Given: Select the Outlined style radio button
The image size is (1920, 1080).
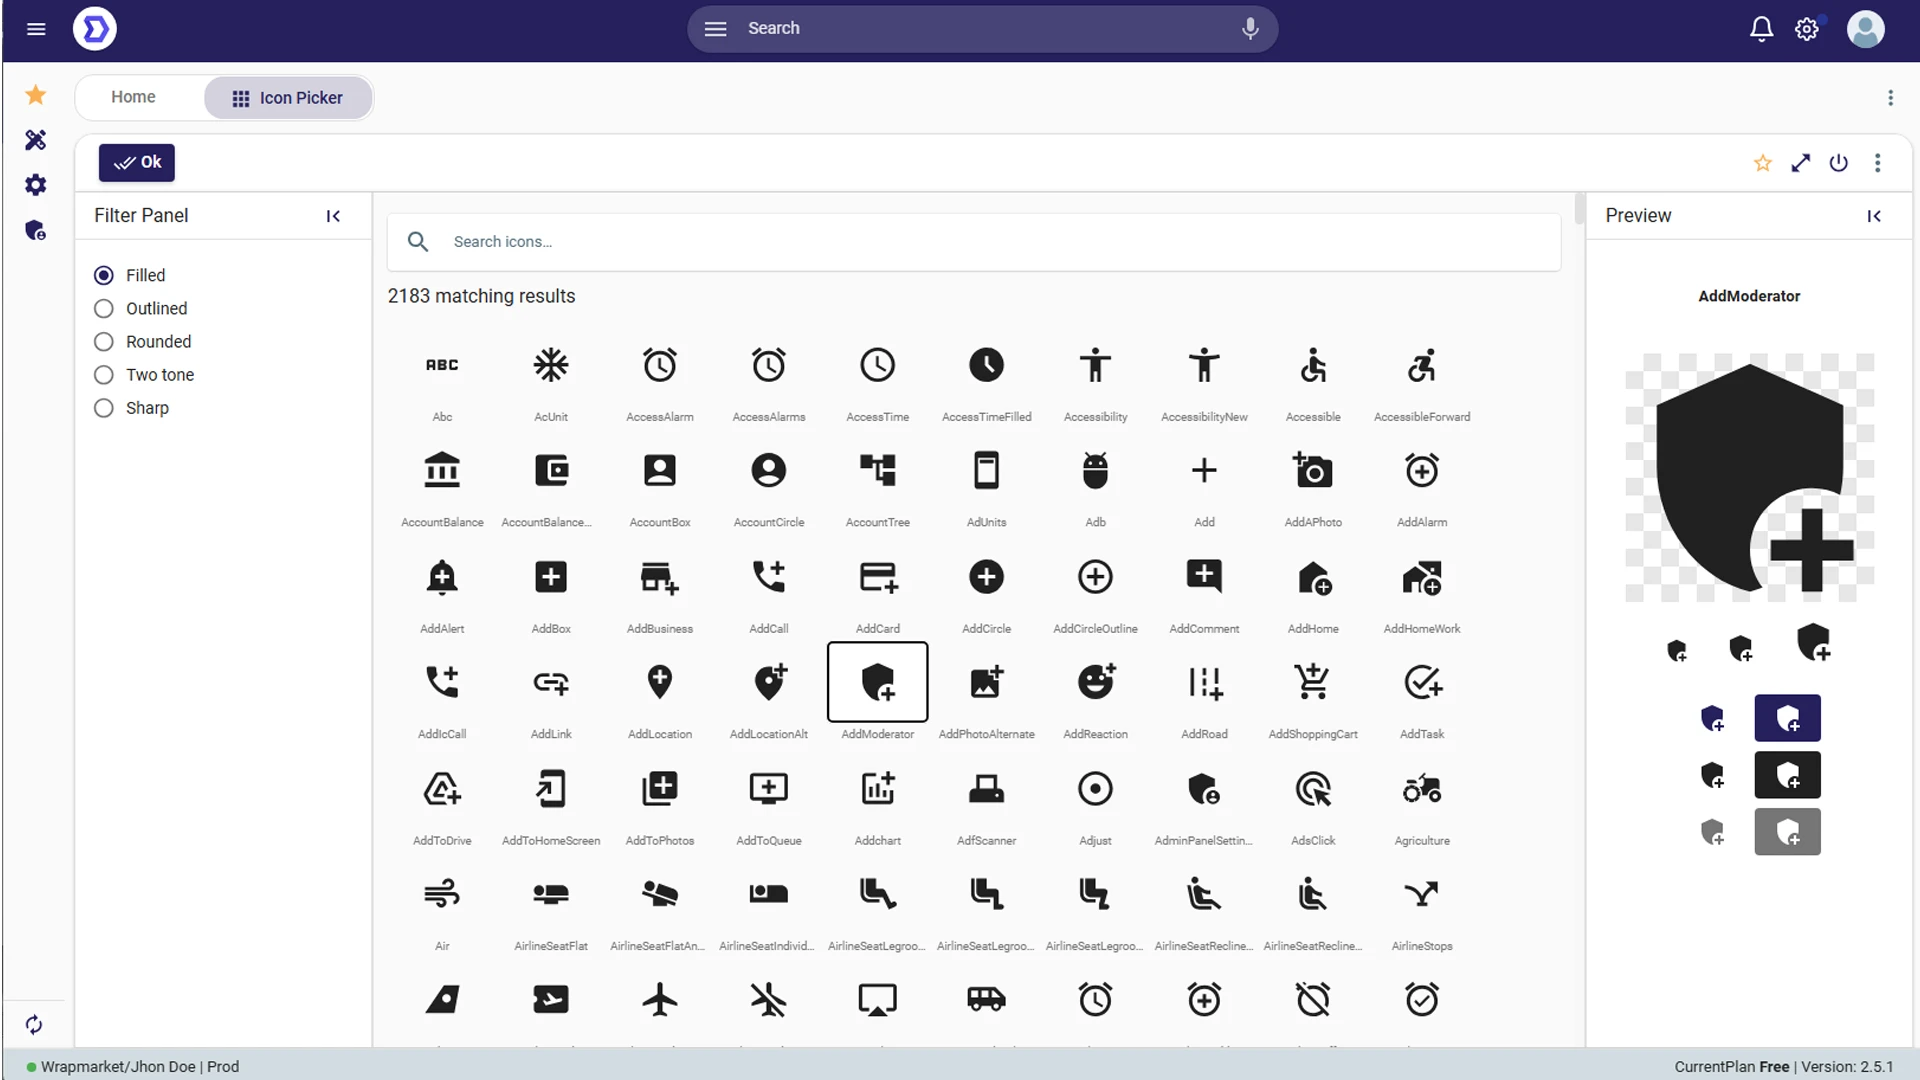Looking at the screenshot, I should click(x=104, y=308).
